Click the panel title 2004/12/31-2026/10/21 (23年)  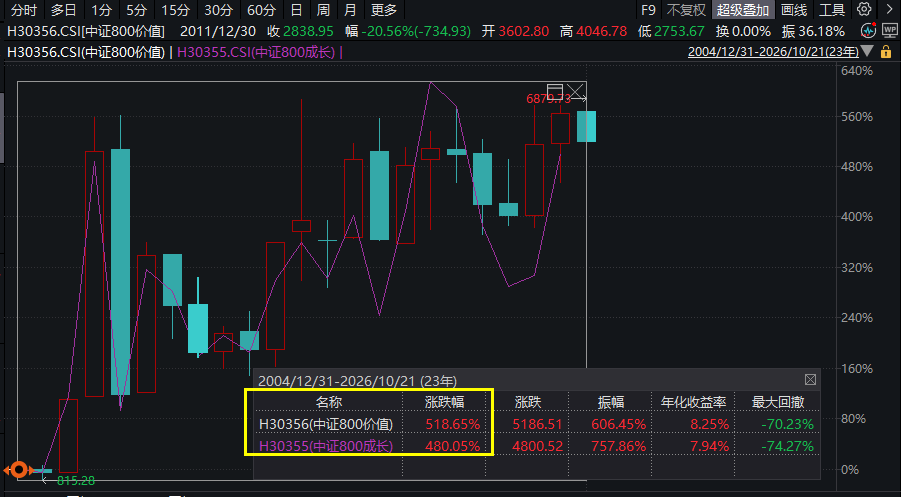tap(357, 380)
